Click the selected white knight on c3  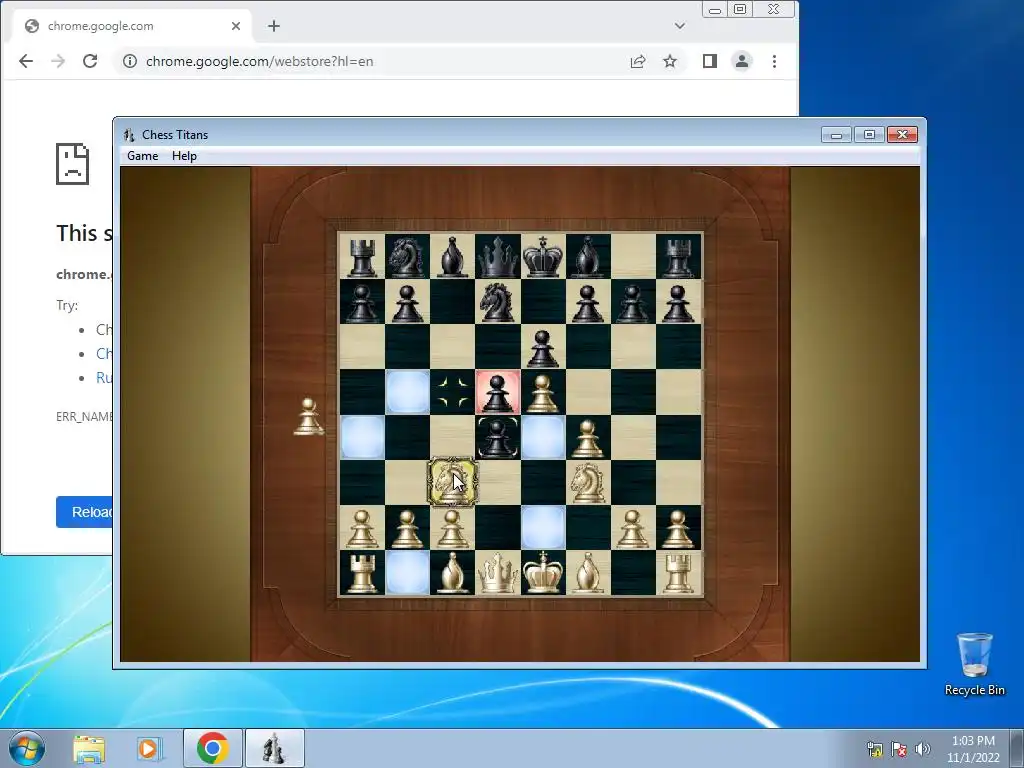[x=453, y=483]
